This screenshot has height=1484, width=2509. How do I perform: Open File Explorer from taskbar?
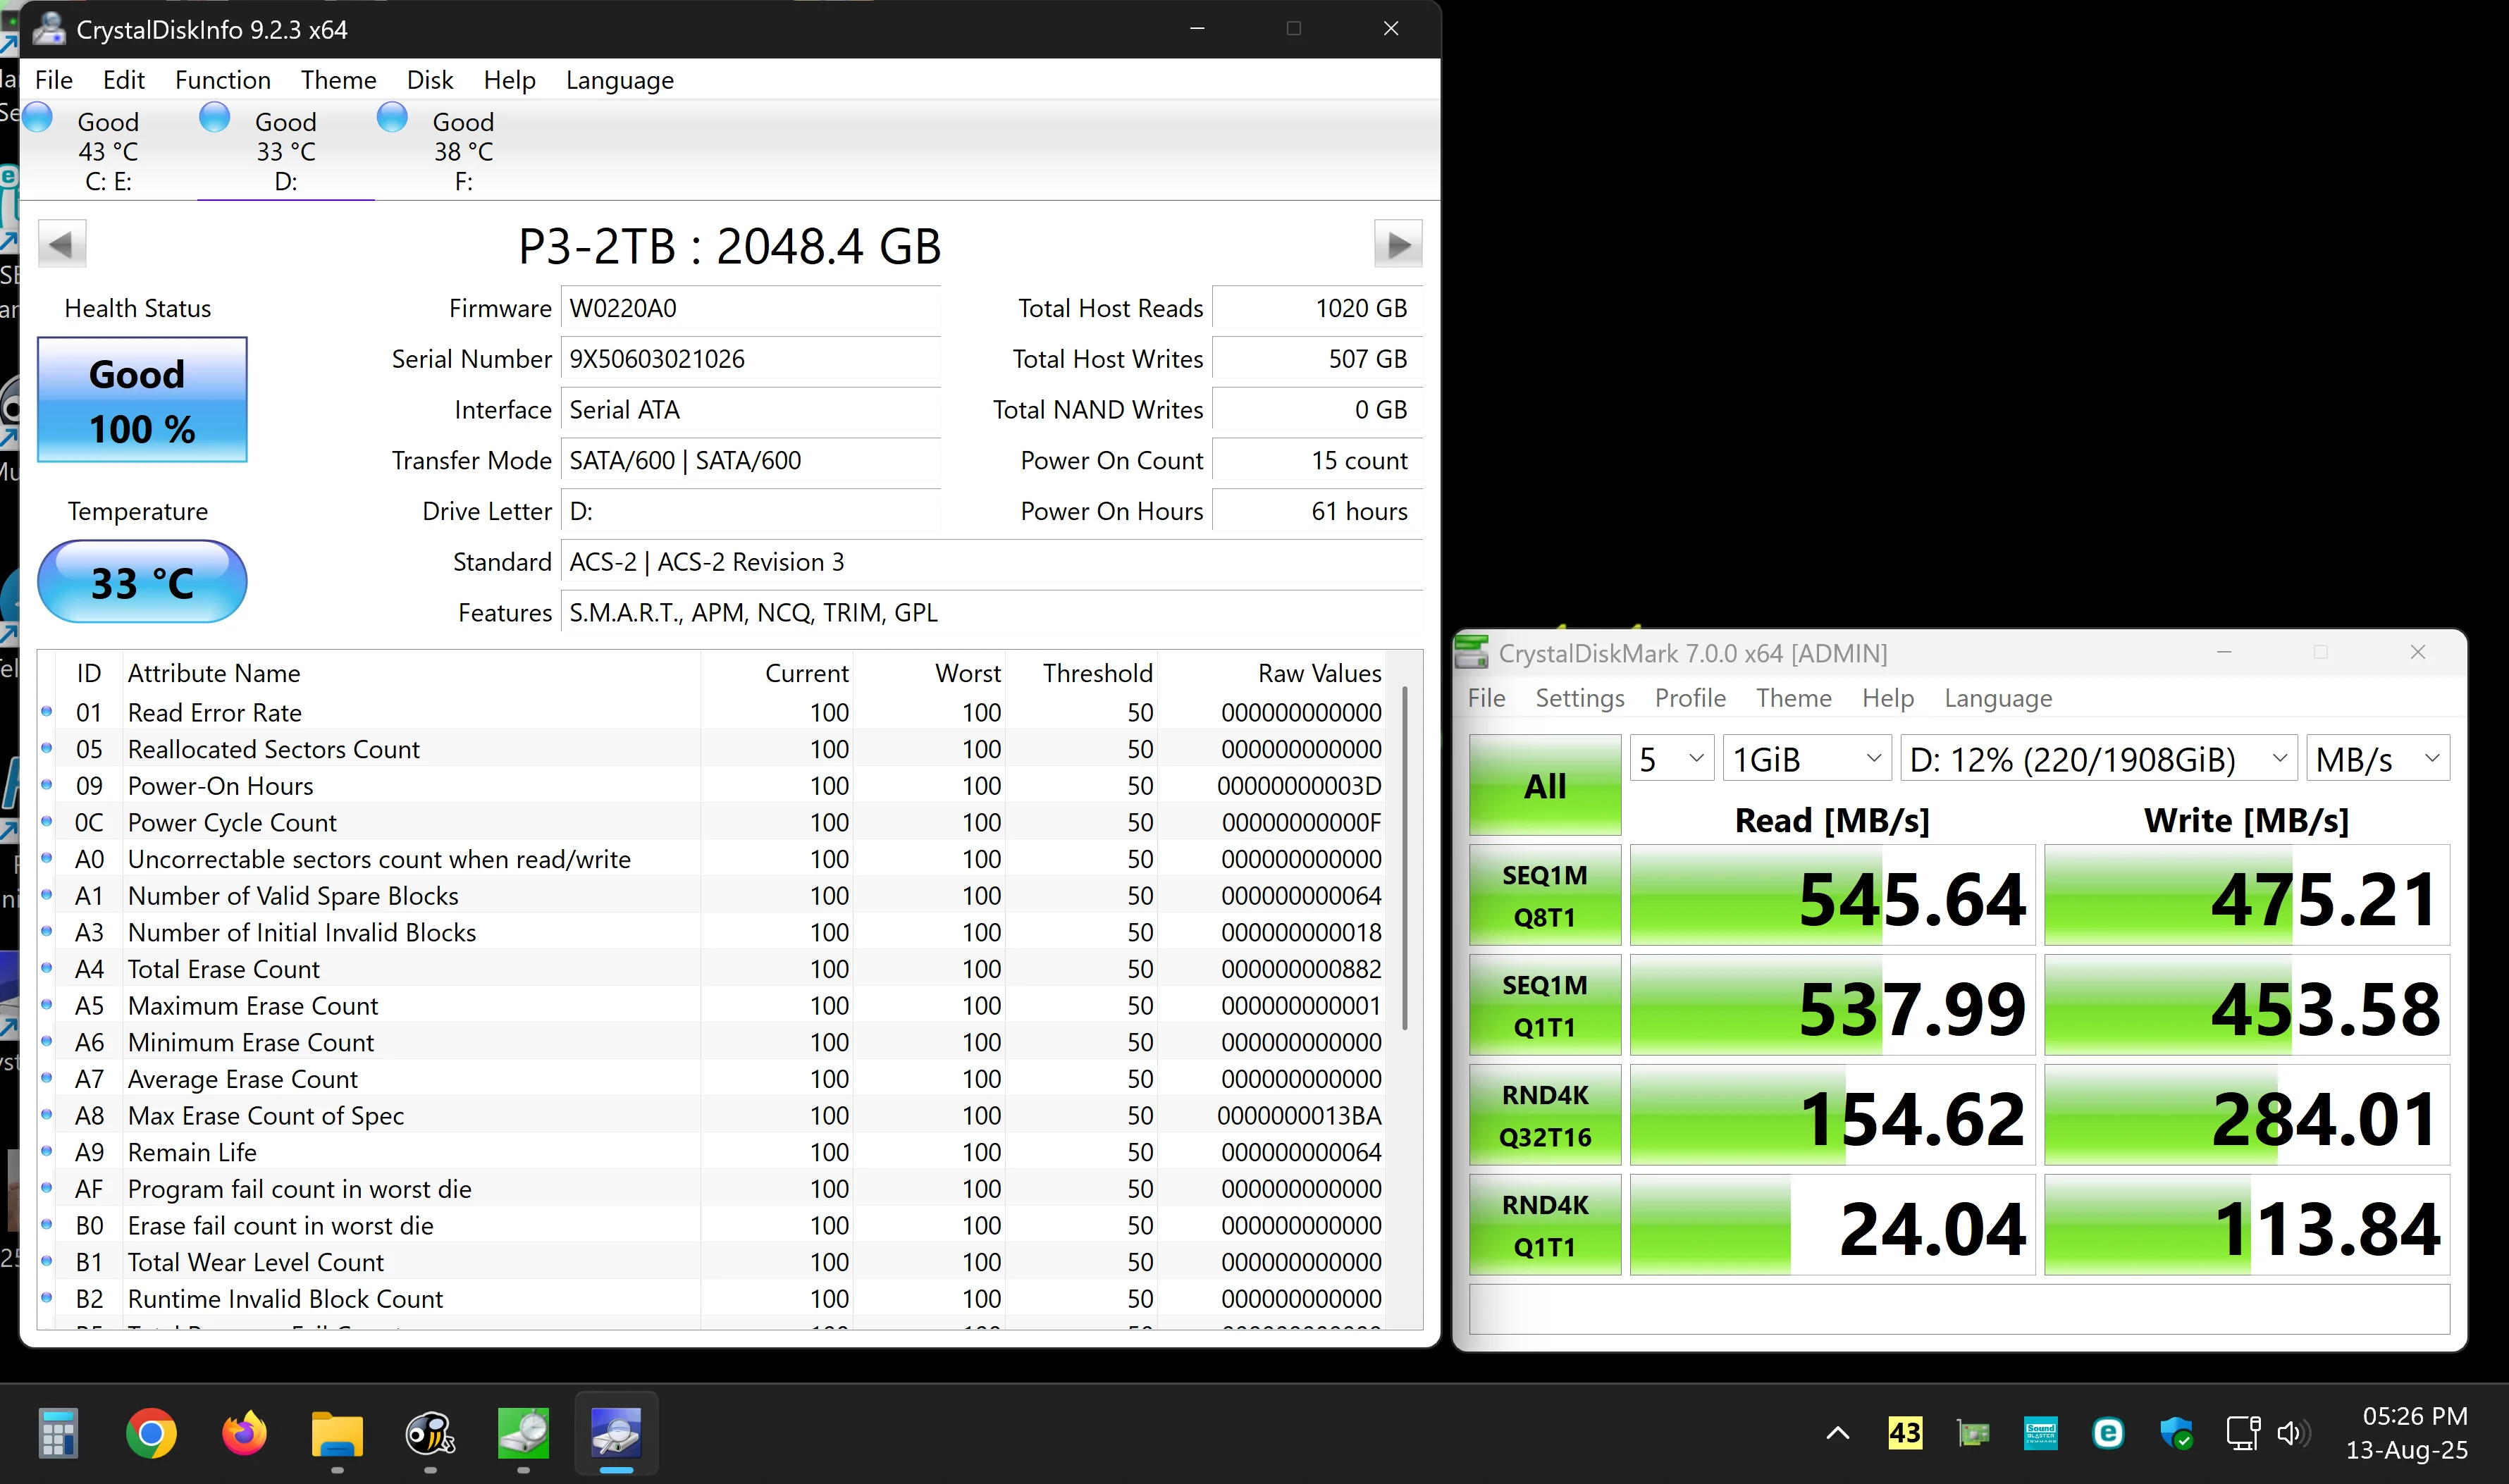337,1434
